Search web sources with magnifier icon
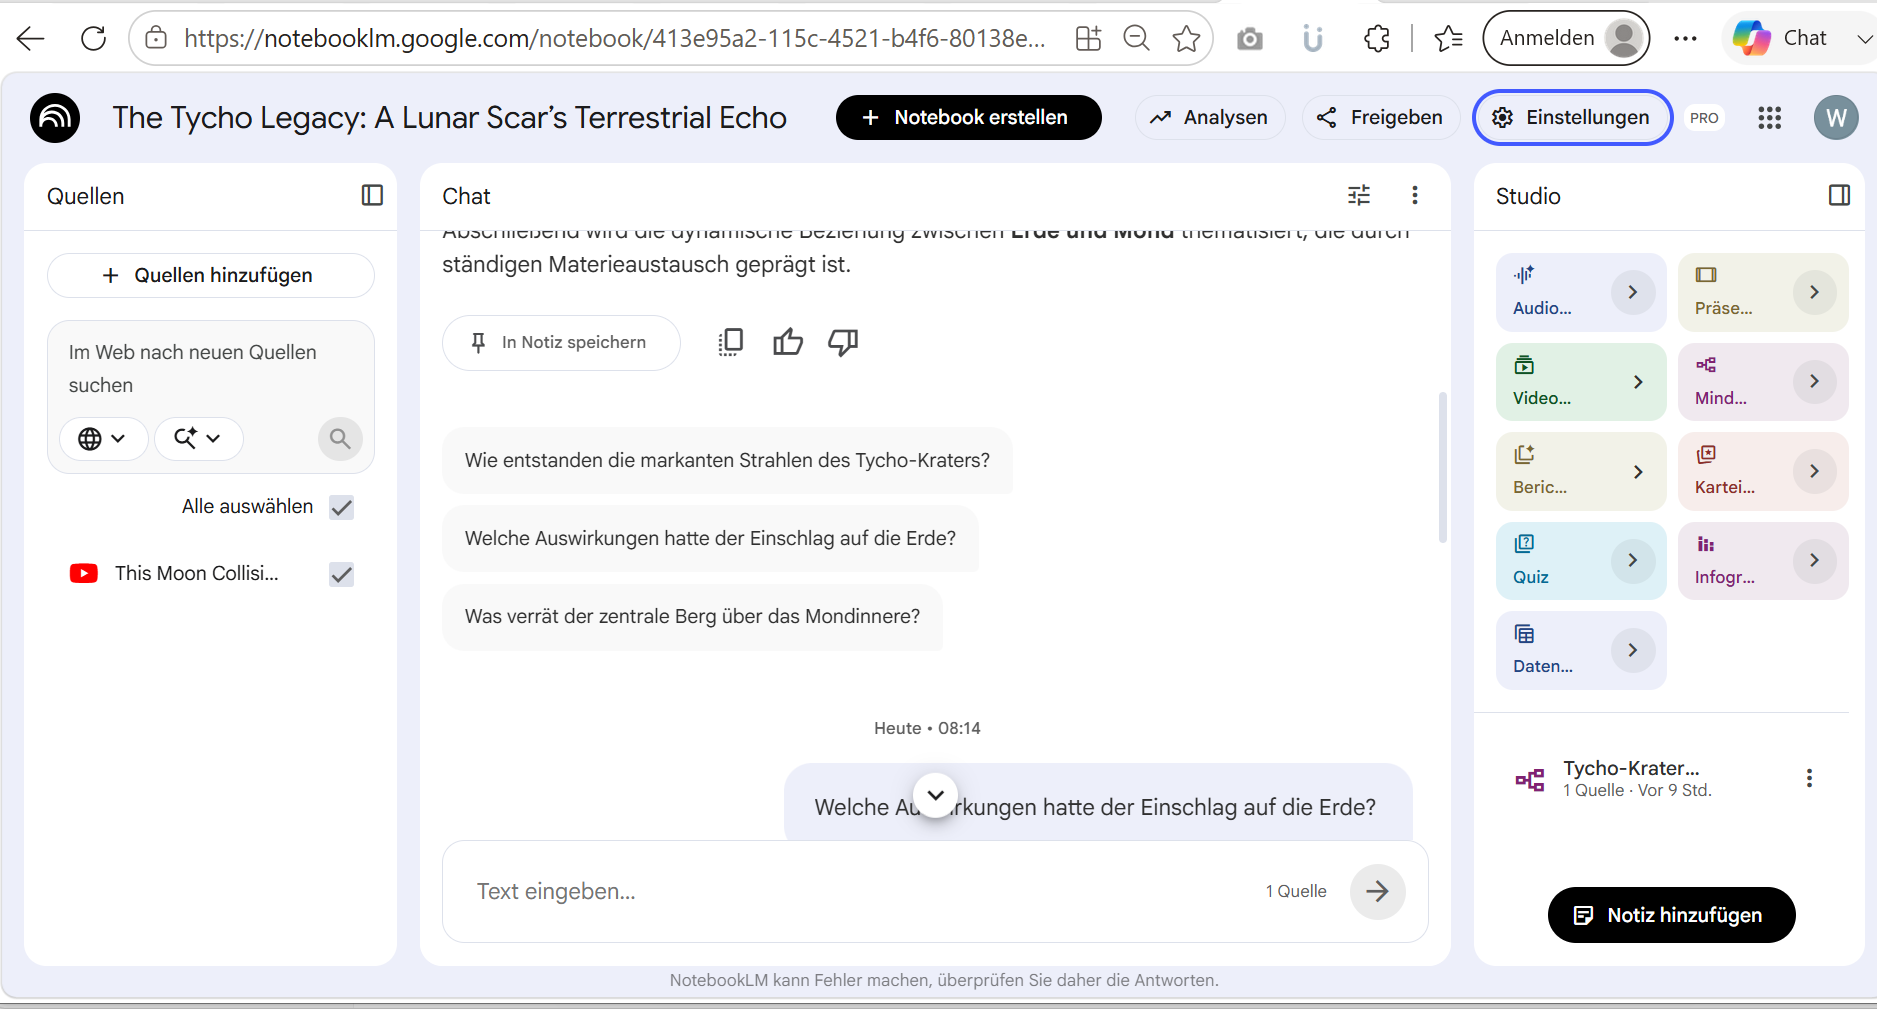This screenshot has width=1877, height=1009. (340, 438)
